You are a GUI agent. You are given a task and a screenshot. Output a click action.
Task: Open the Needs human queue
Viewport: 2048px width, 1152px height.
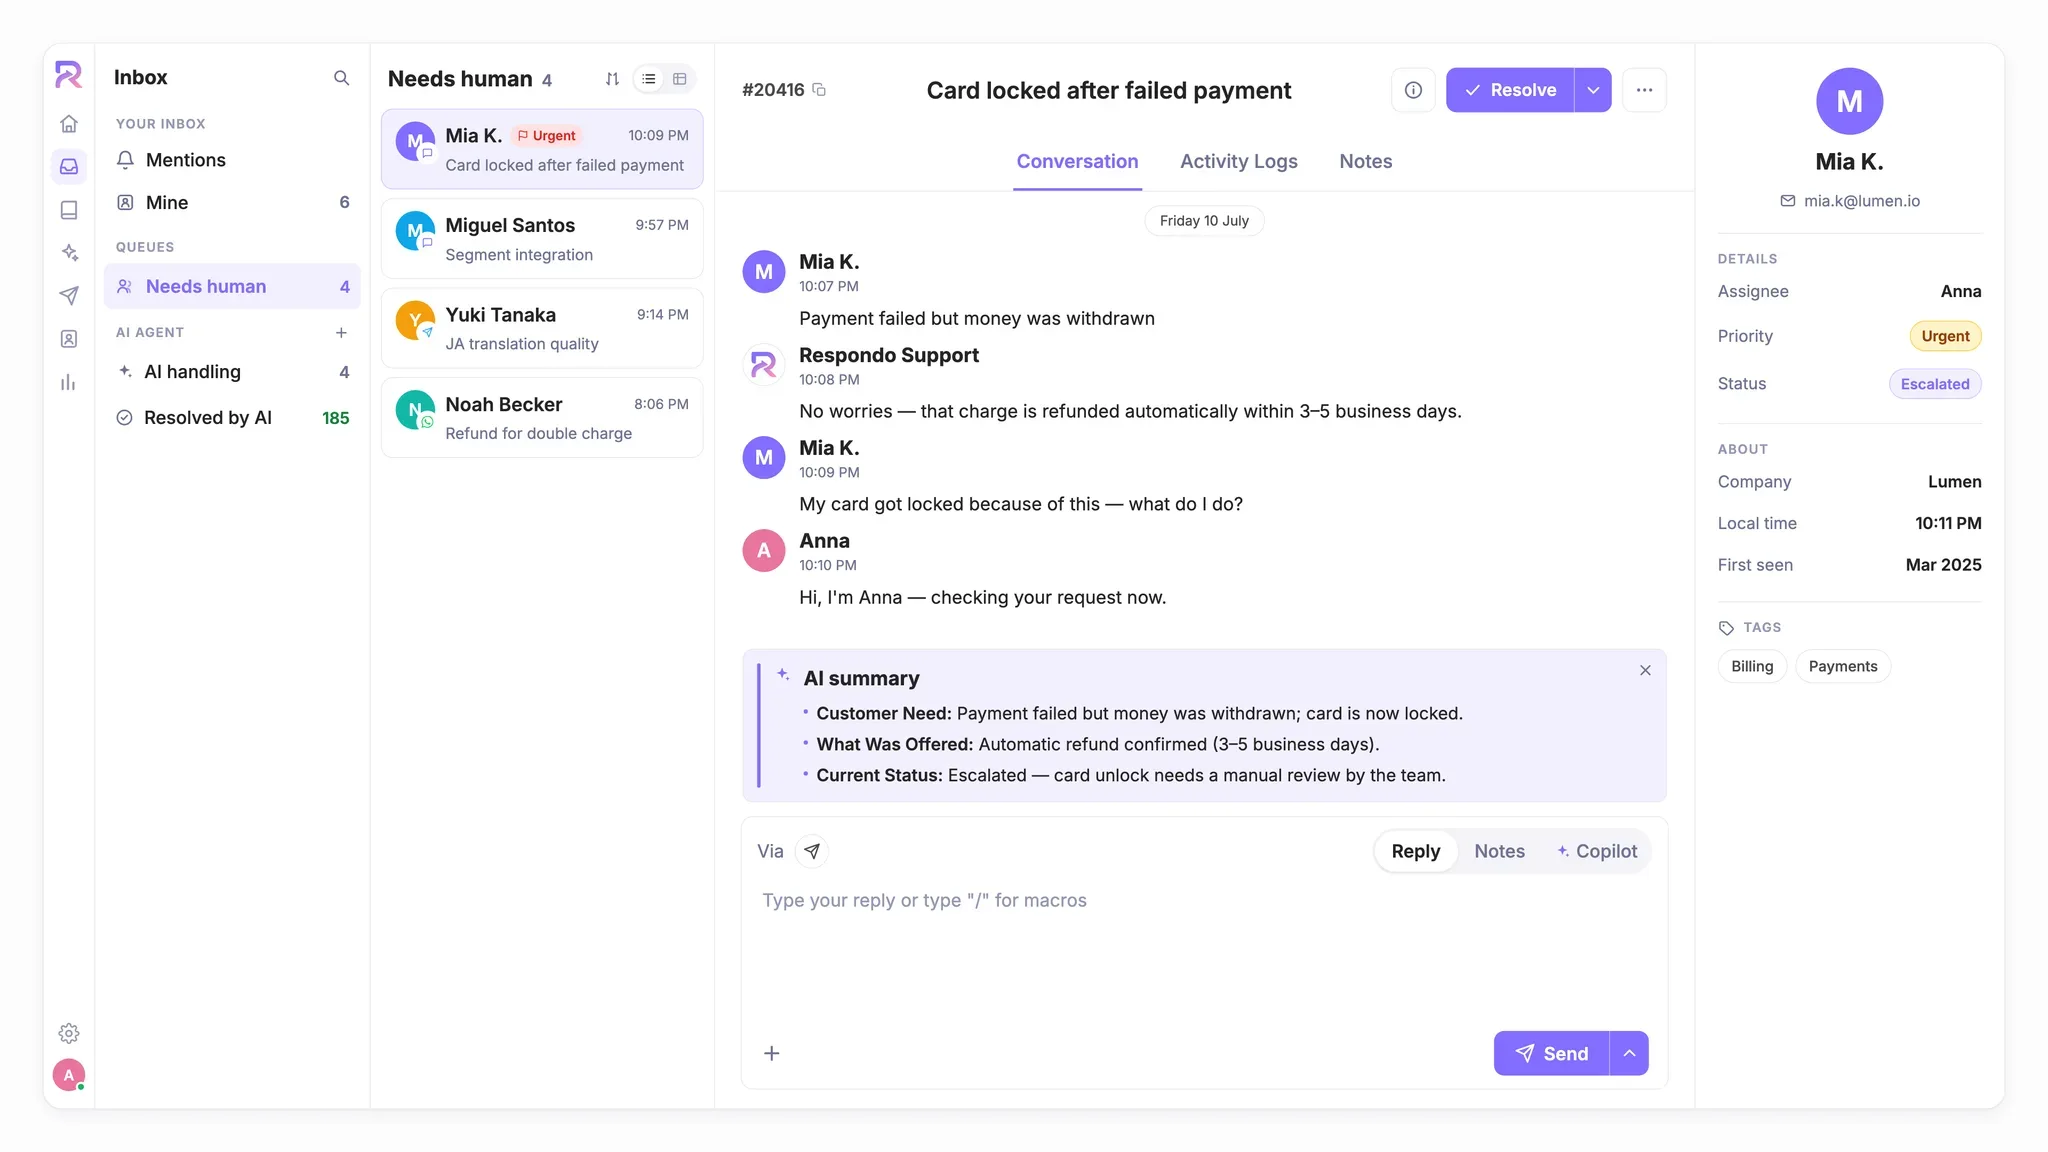point(232,287)
